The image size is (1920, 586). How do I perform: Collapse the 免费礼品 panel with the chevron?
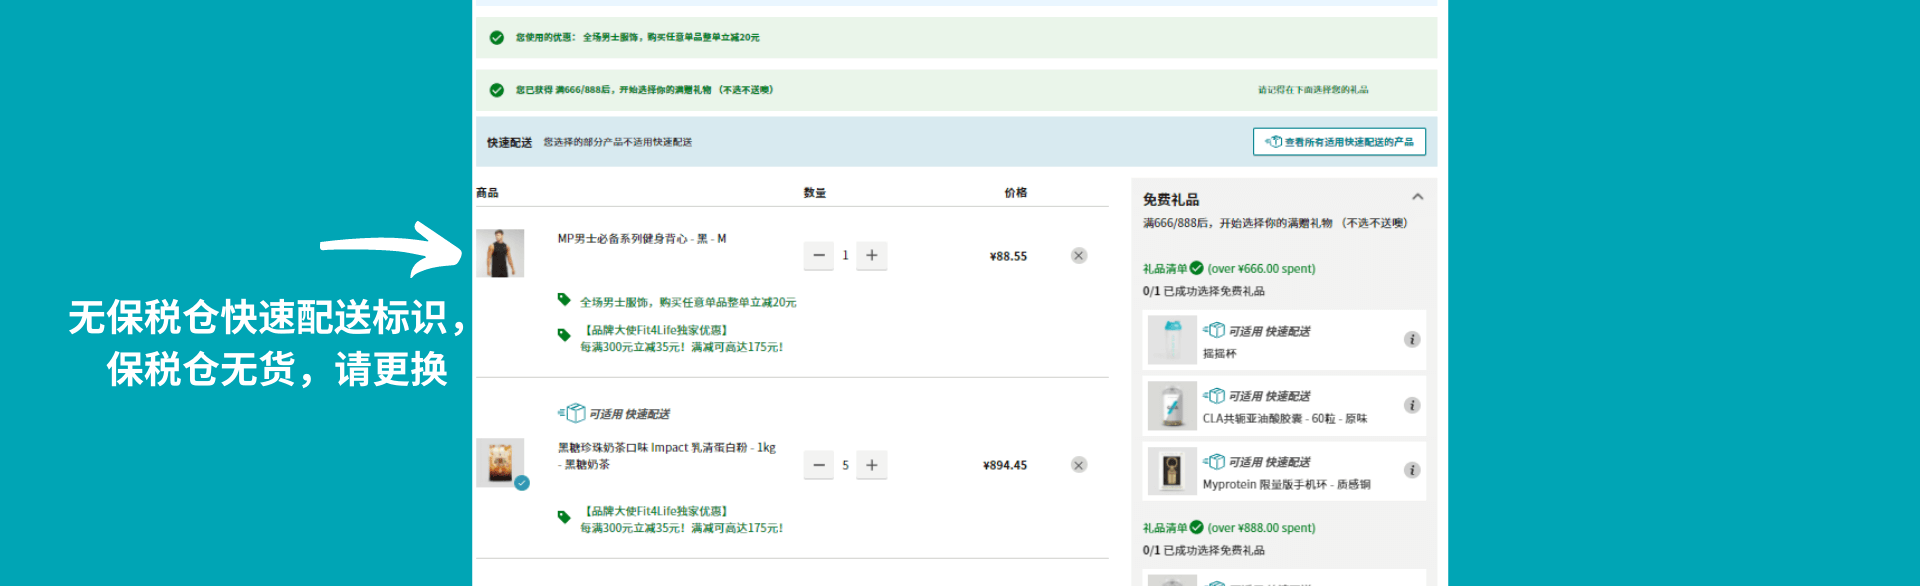click(1417, 197)
